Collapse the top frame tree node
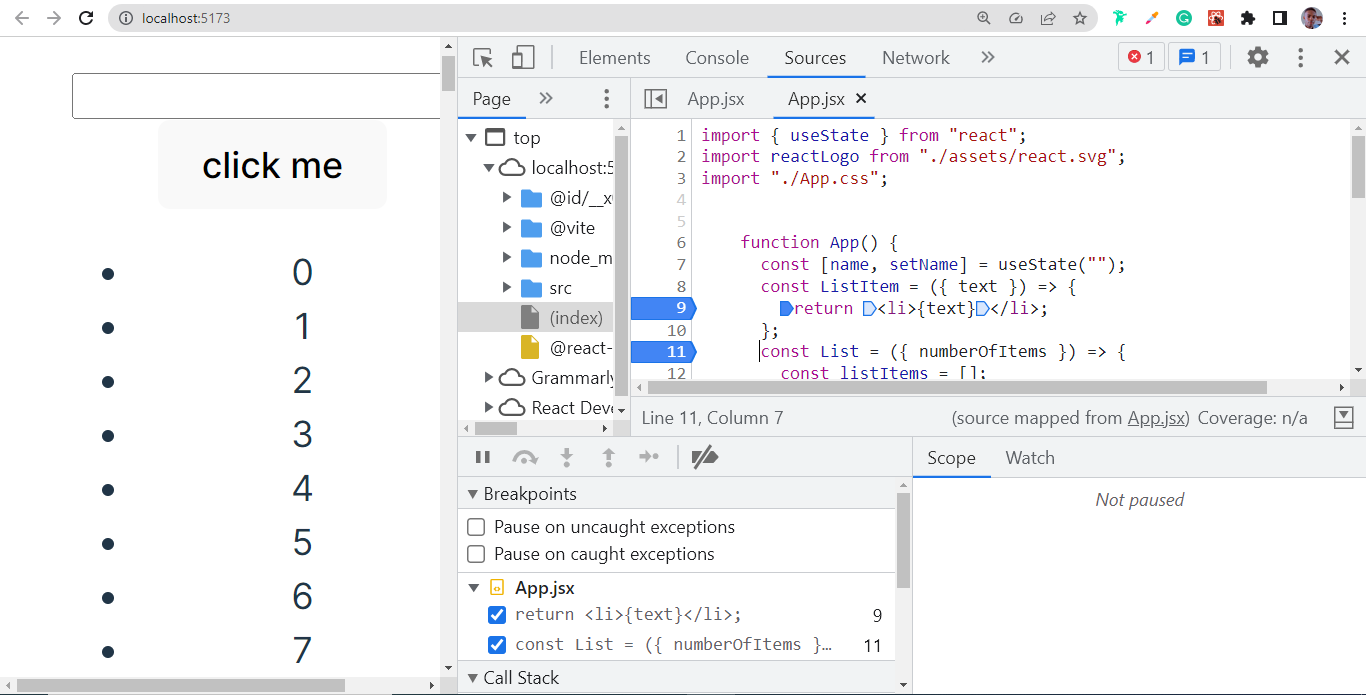This screenshot has width=1366, height=695. tap(471, 138)
